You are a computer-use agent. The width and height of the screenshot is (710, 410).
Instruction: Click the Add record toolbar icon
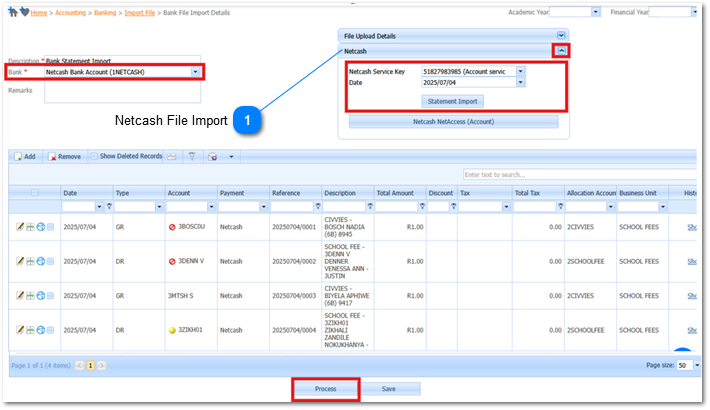[x=18, y=157]
